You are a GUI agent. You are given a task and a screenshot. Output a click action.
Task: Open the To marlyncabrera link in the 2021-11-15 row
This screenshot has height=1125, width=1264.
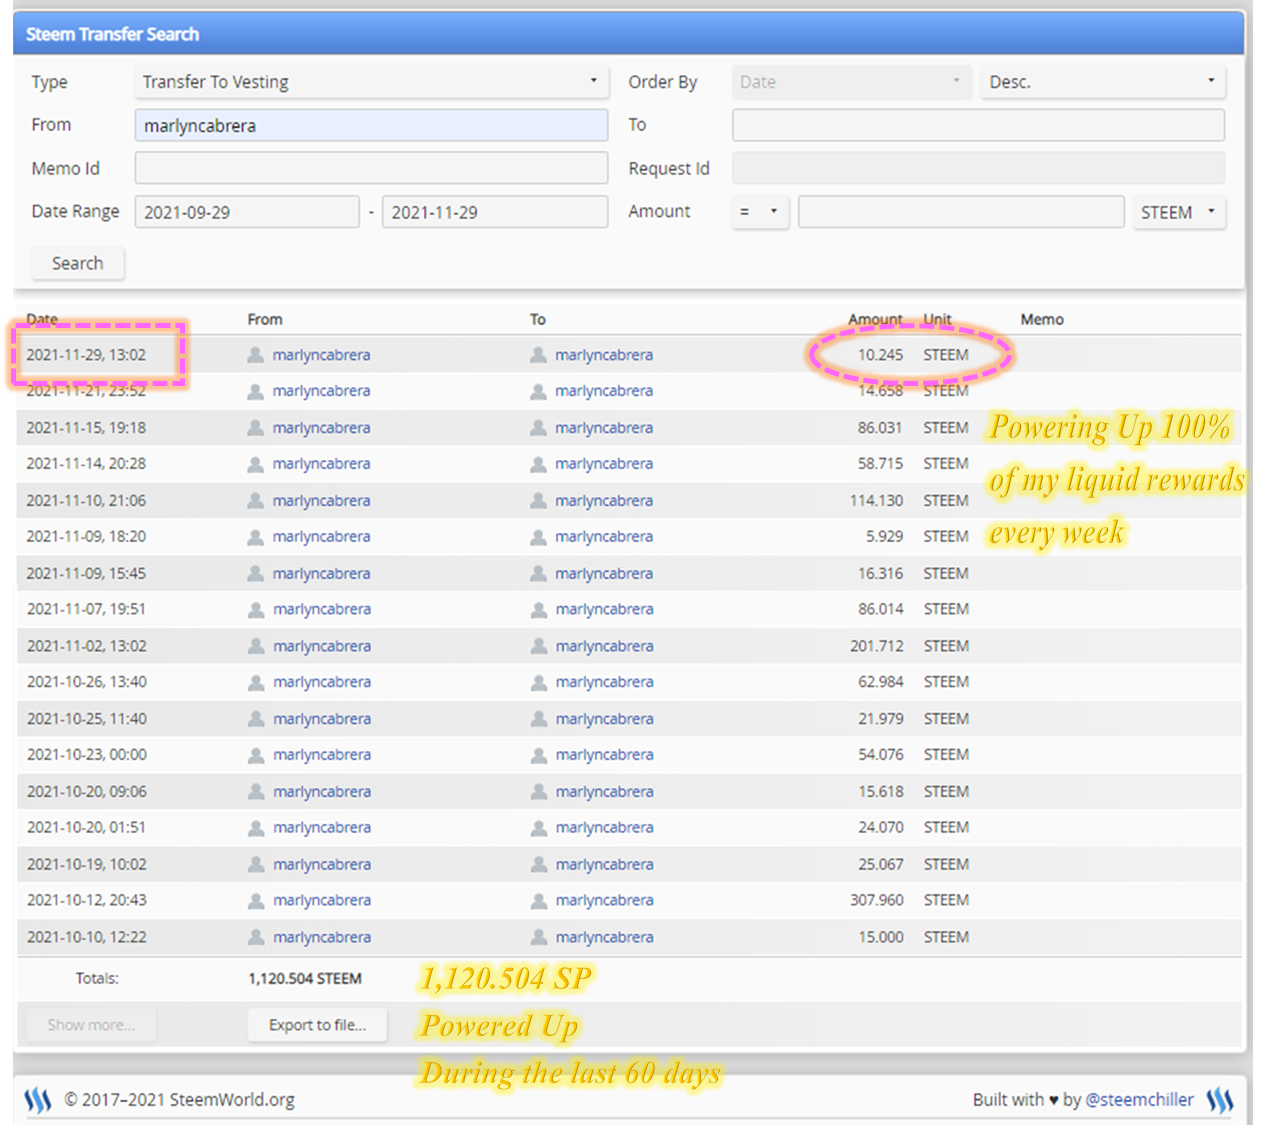tap(604, 428)
